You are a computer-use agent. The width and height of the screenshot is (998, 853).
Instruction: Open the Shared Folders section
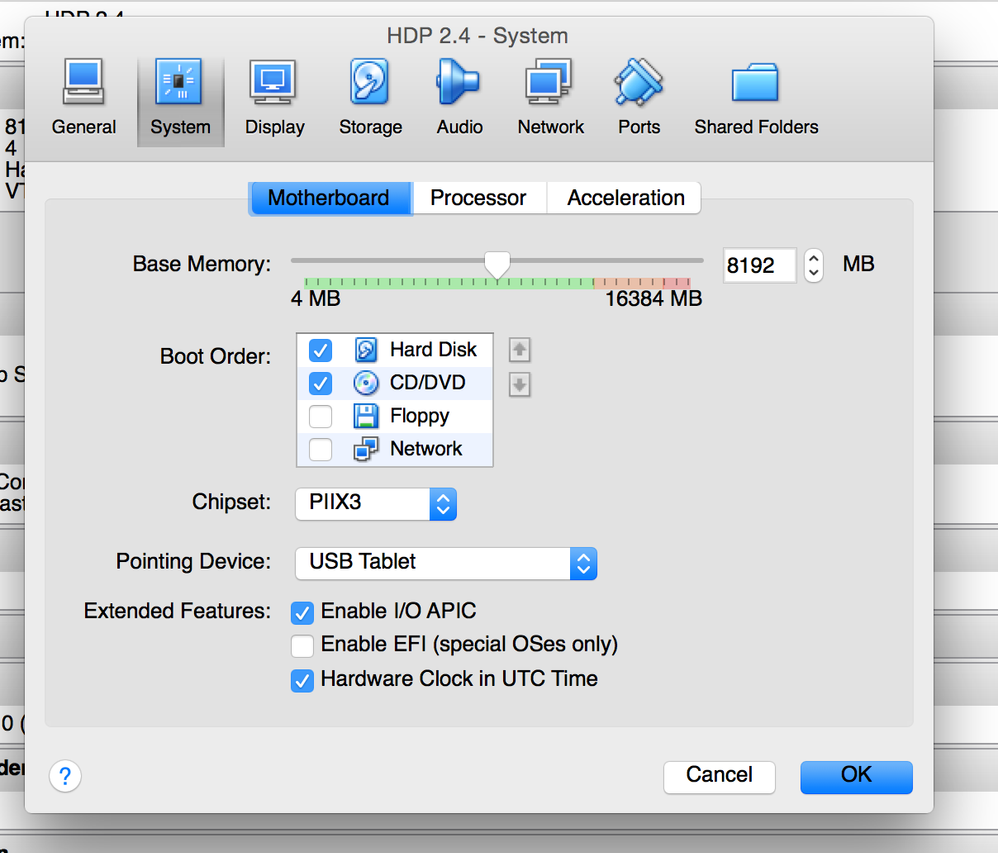tap(756, 99)
